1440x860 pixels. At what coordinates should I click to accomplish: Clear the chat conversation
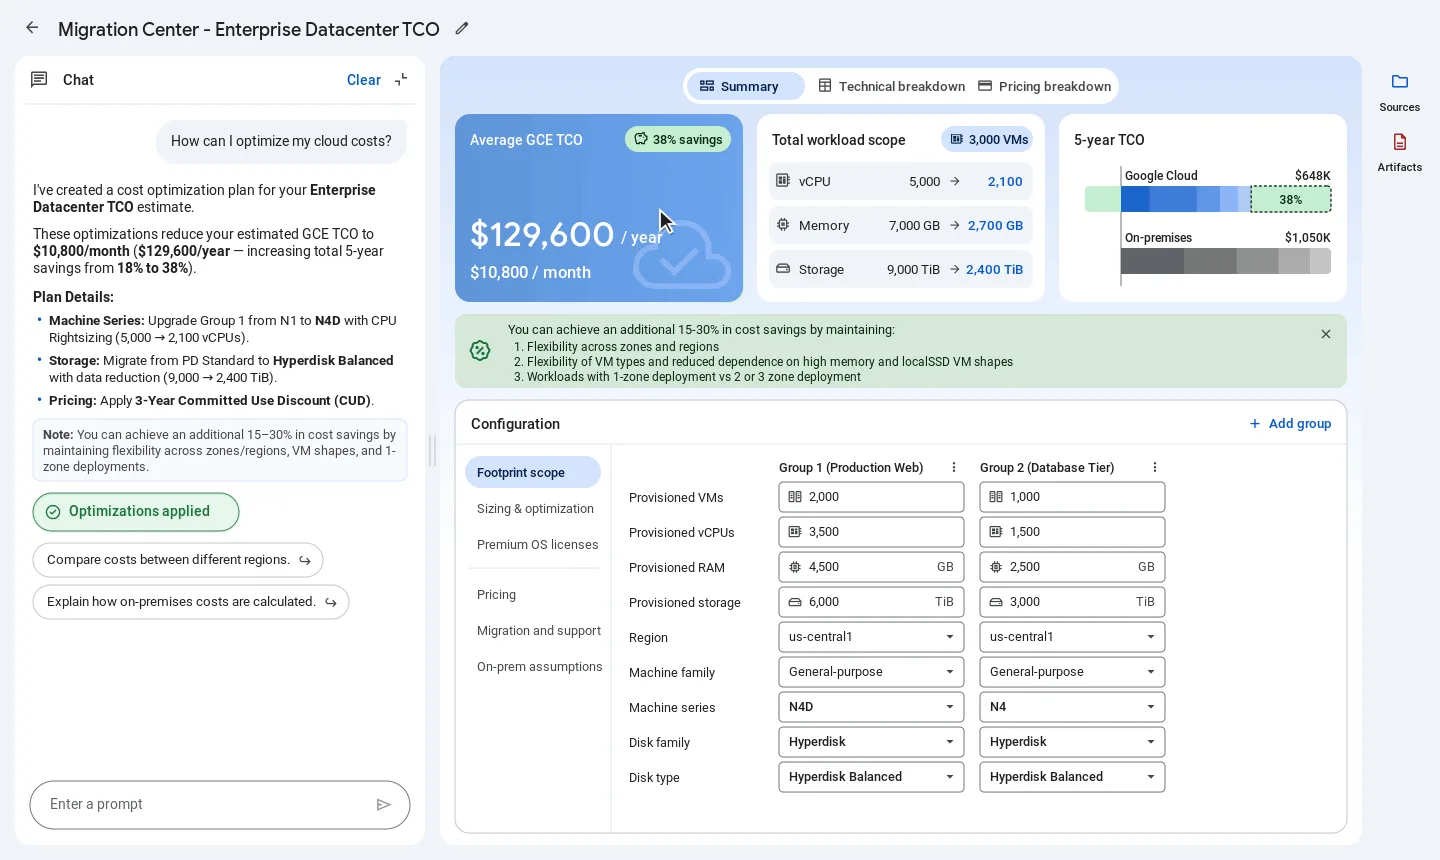(x=364, y=80)
